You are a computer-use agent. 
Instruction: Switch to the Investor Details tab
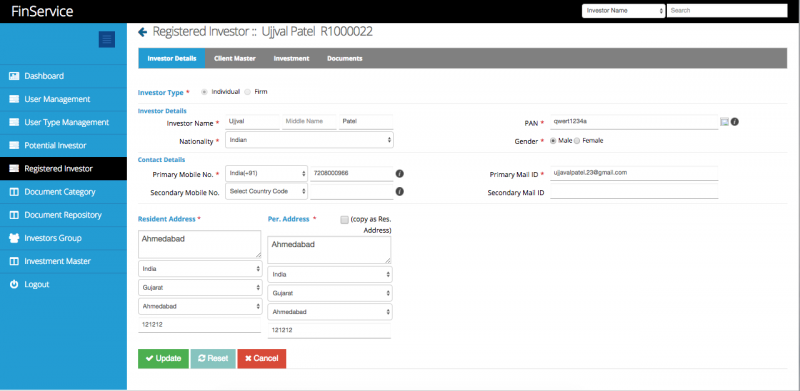click(172, 58)
